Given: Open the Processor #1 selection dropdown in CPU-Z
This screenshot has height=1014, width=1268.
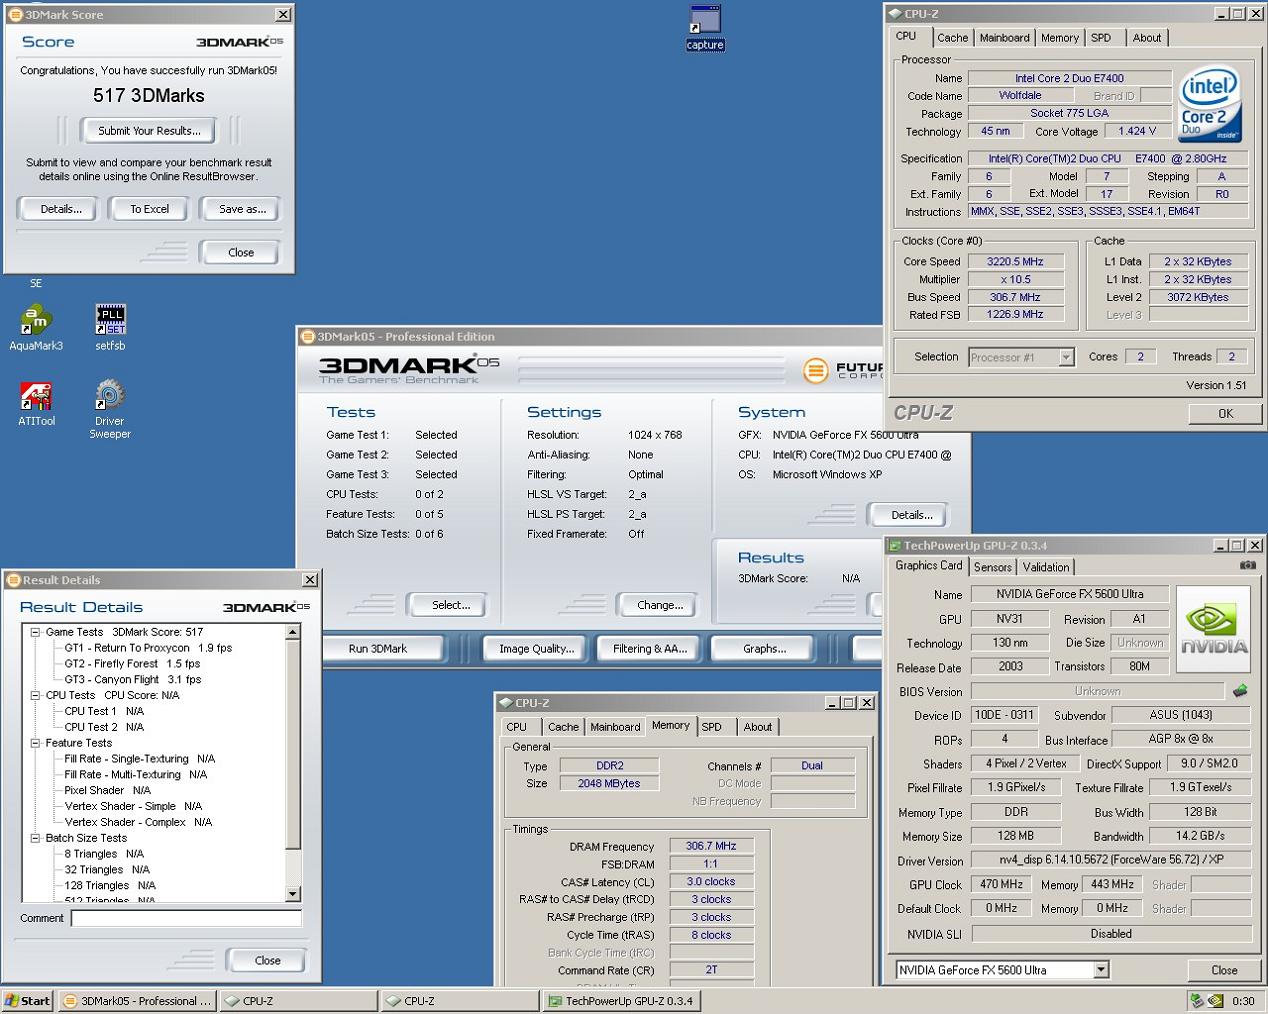Looking at the screenshot, I should [1066, 357].
